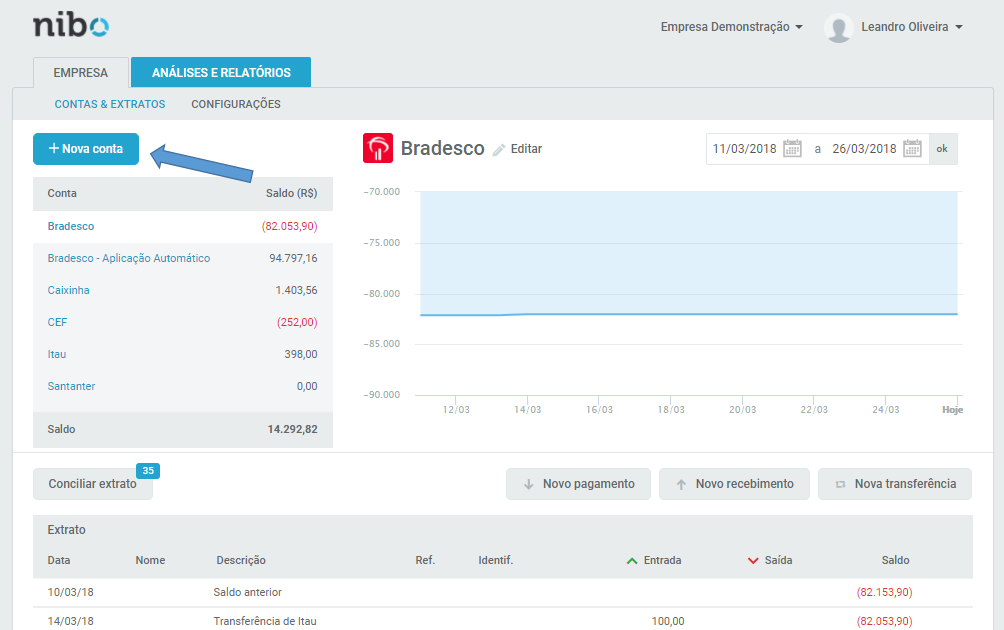Click the Novo recebimento button

coord(734,484)
